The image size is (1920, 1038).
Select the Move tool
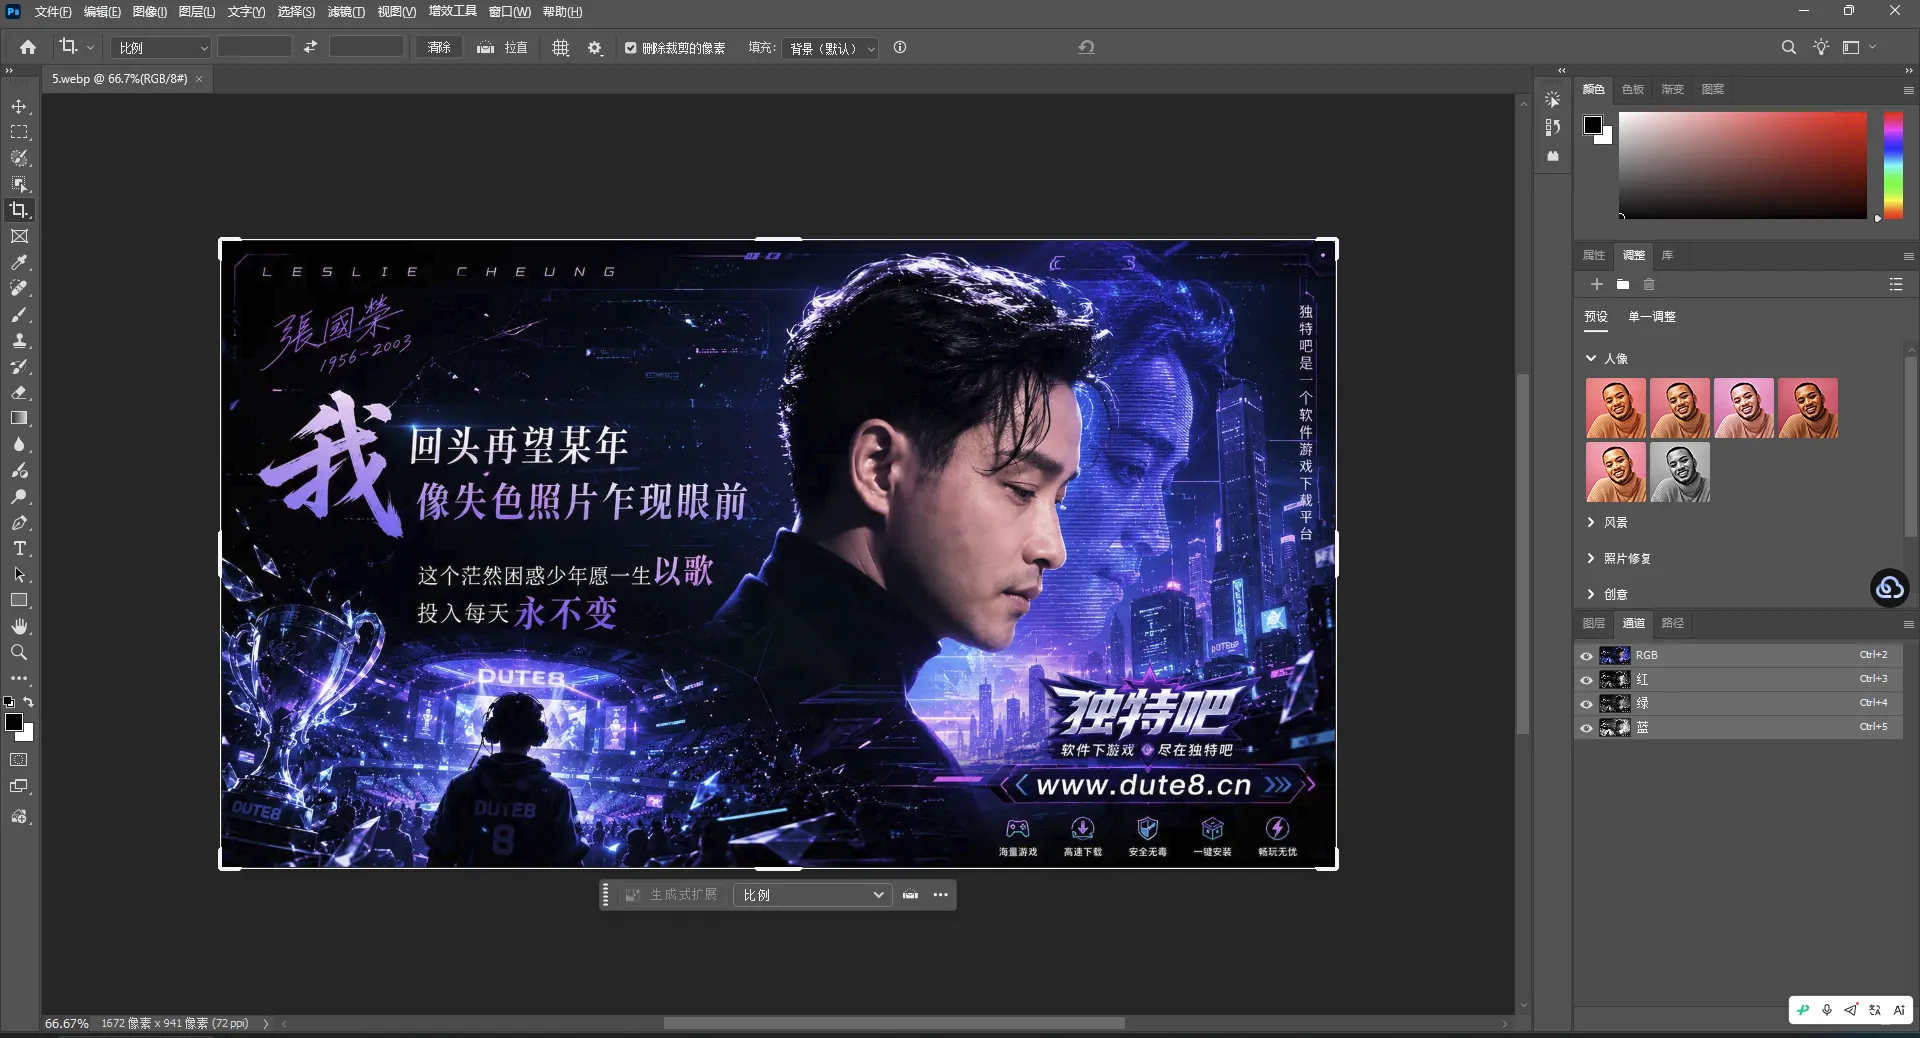(19, 106)
